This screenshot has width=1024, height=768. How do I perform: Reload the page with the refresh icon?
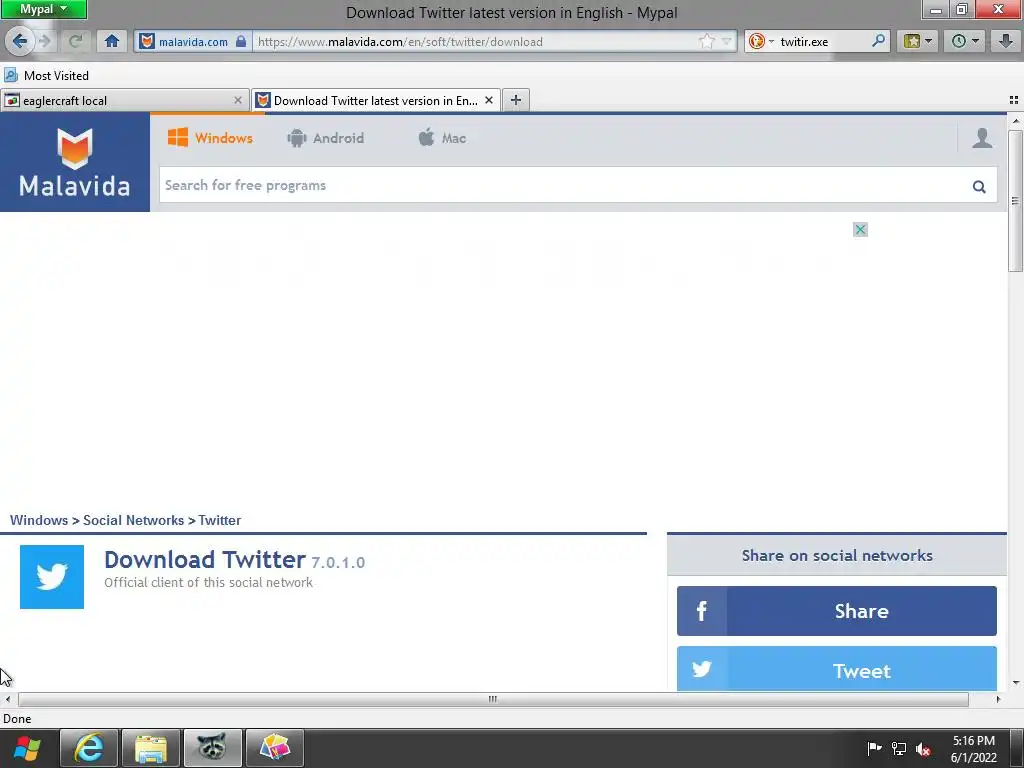(x=75, y=42)
